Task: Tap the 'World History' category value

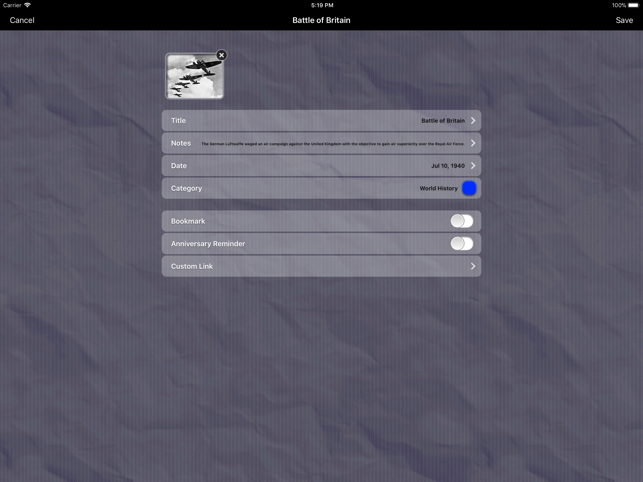Action: (x=438, y=188)
